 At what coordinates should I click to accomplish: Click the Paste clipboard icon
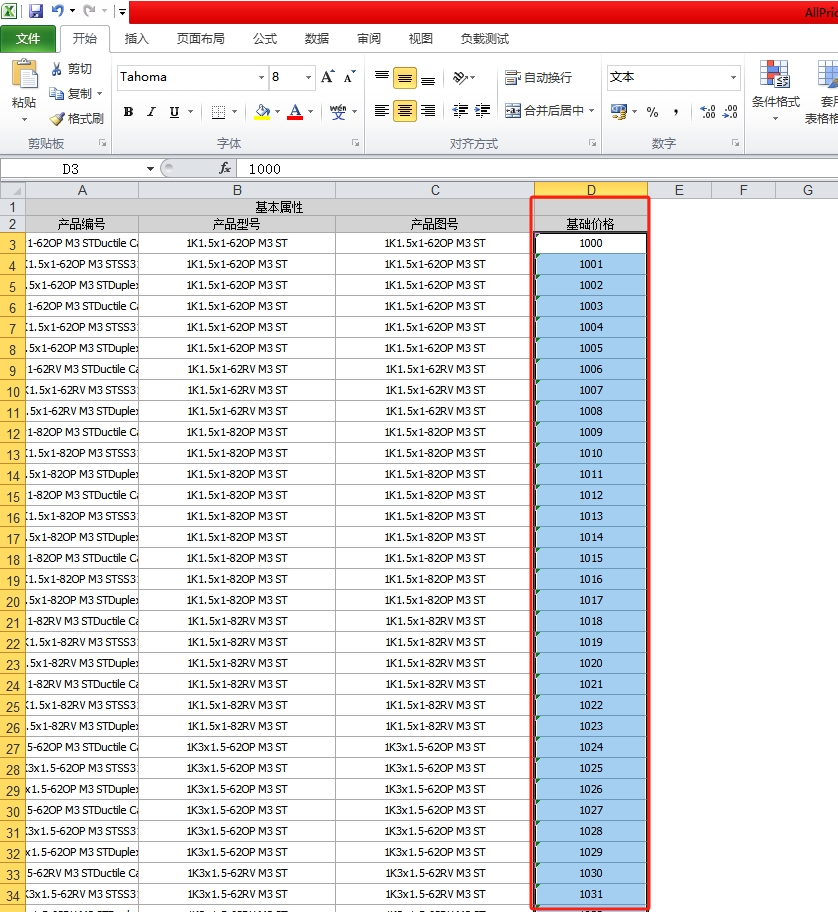24,74
